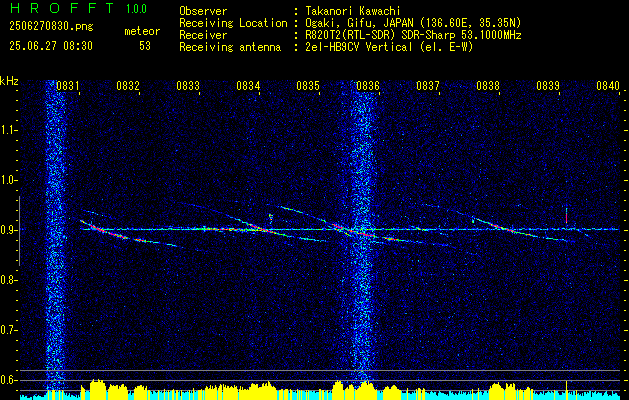The height and width of the screenshot is (400, 629).
Task: Select the filename 2506270830.png
Action: tap(51, 26)
